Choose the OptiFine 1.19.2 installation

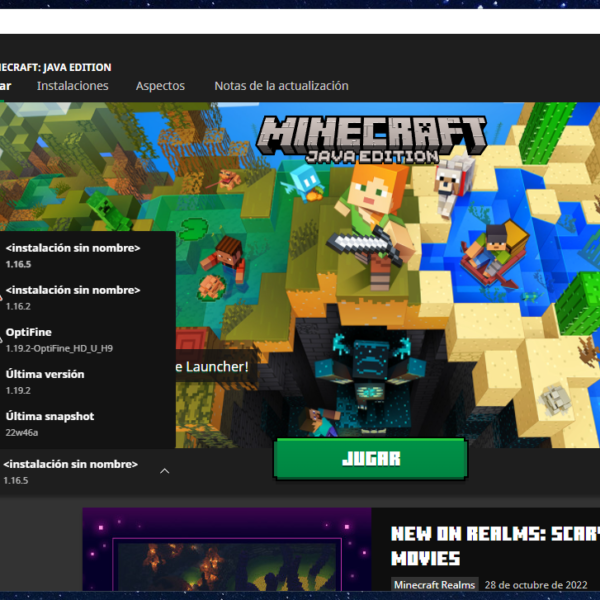(88, 340)
